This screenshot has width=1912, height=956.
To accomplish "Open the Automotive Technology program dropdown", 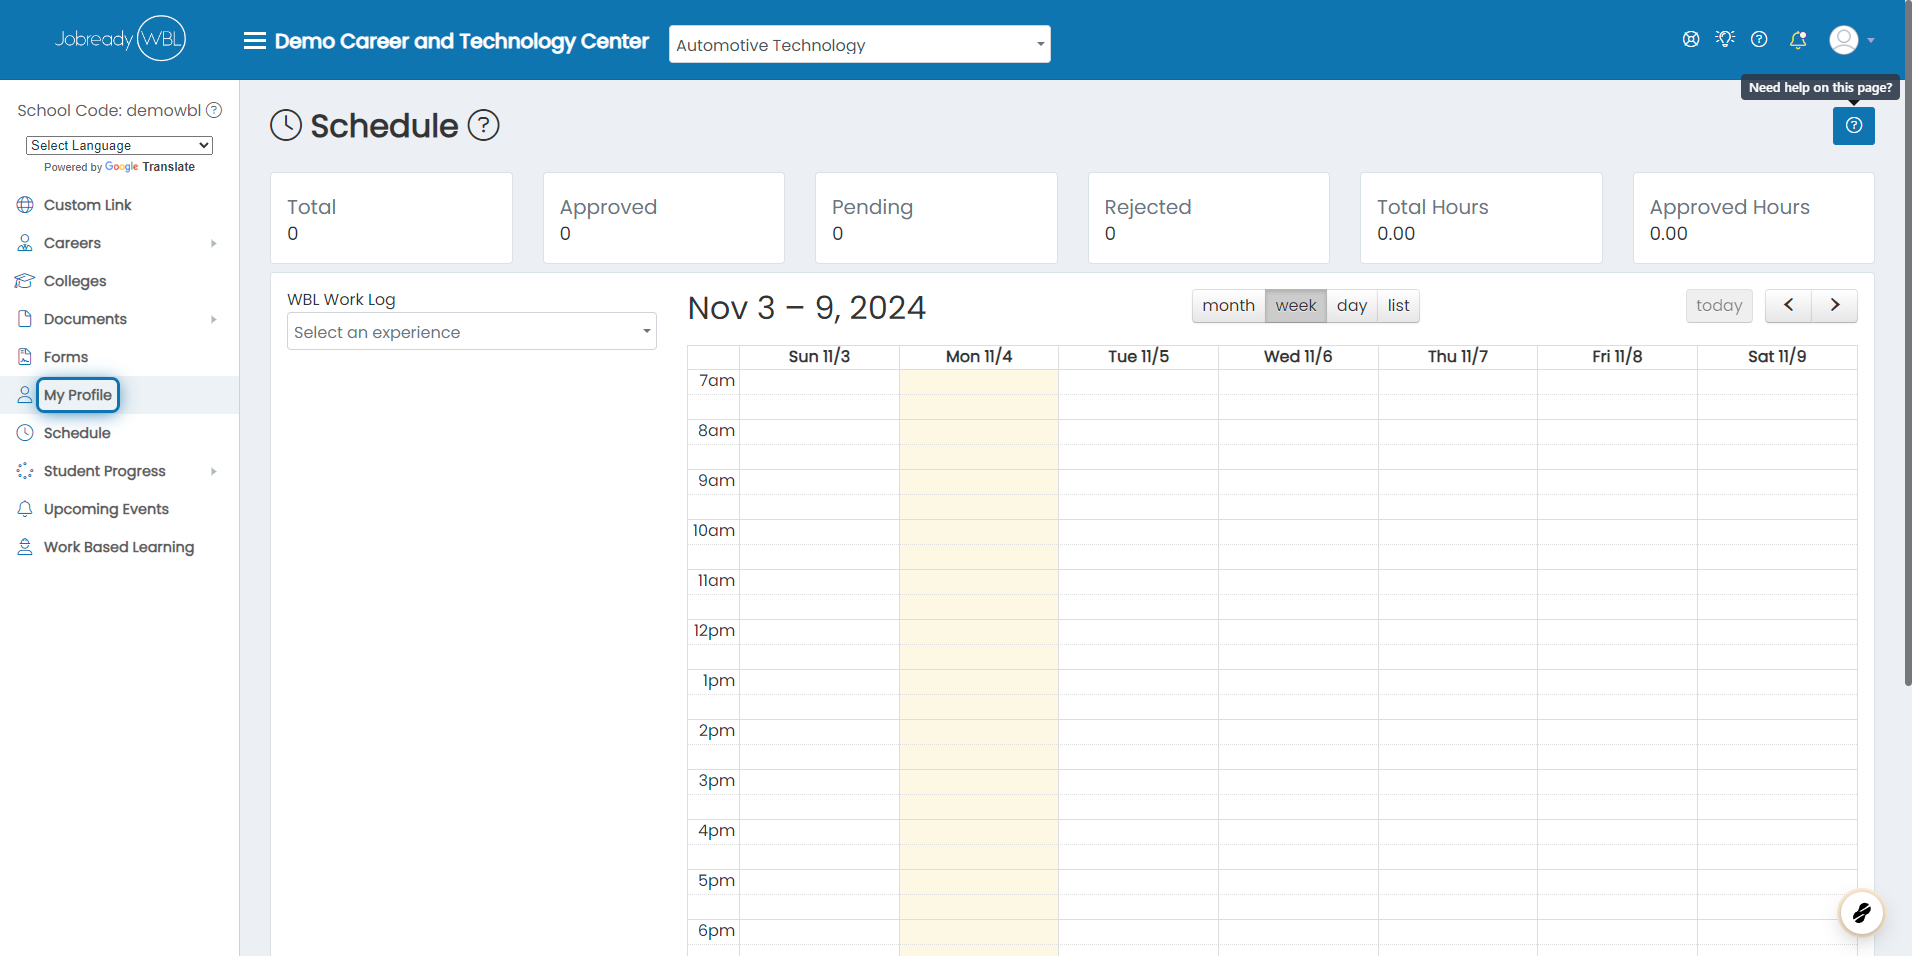I will [x=860, y=44].
